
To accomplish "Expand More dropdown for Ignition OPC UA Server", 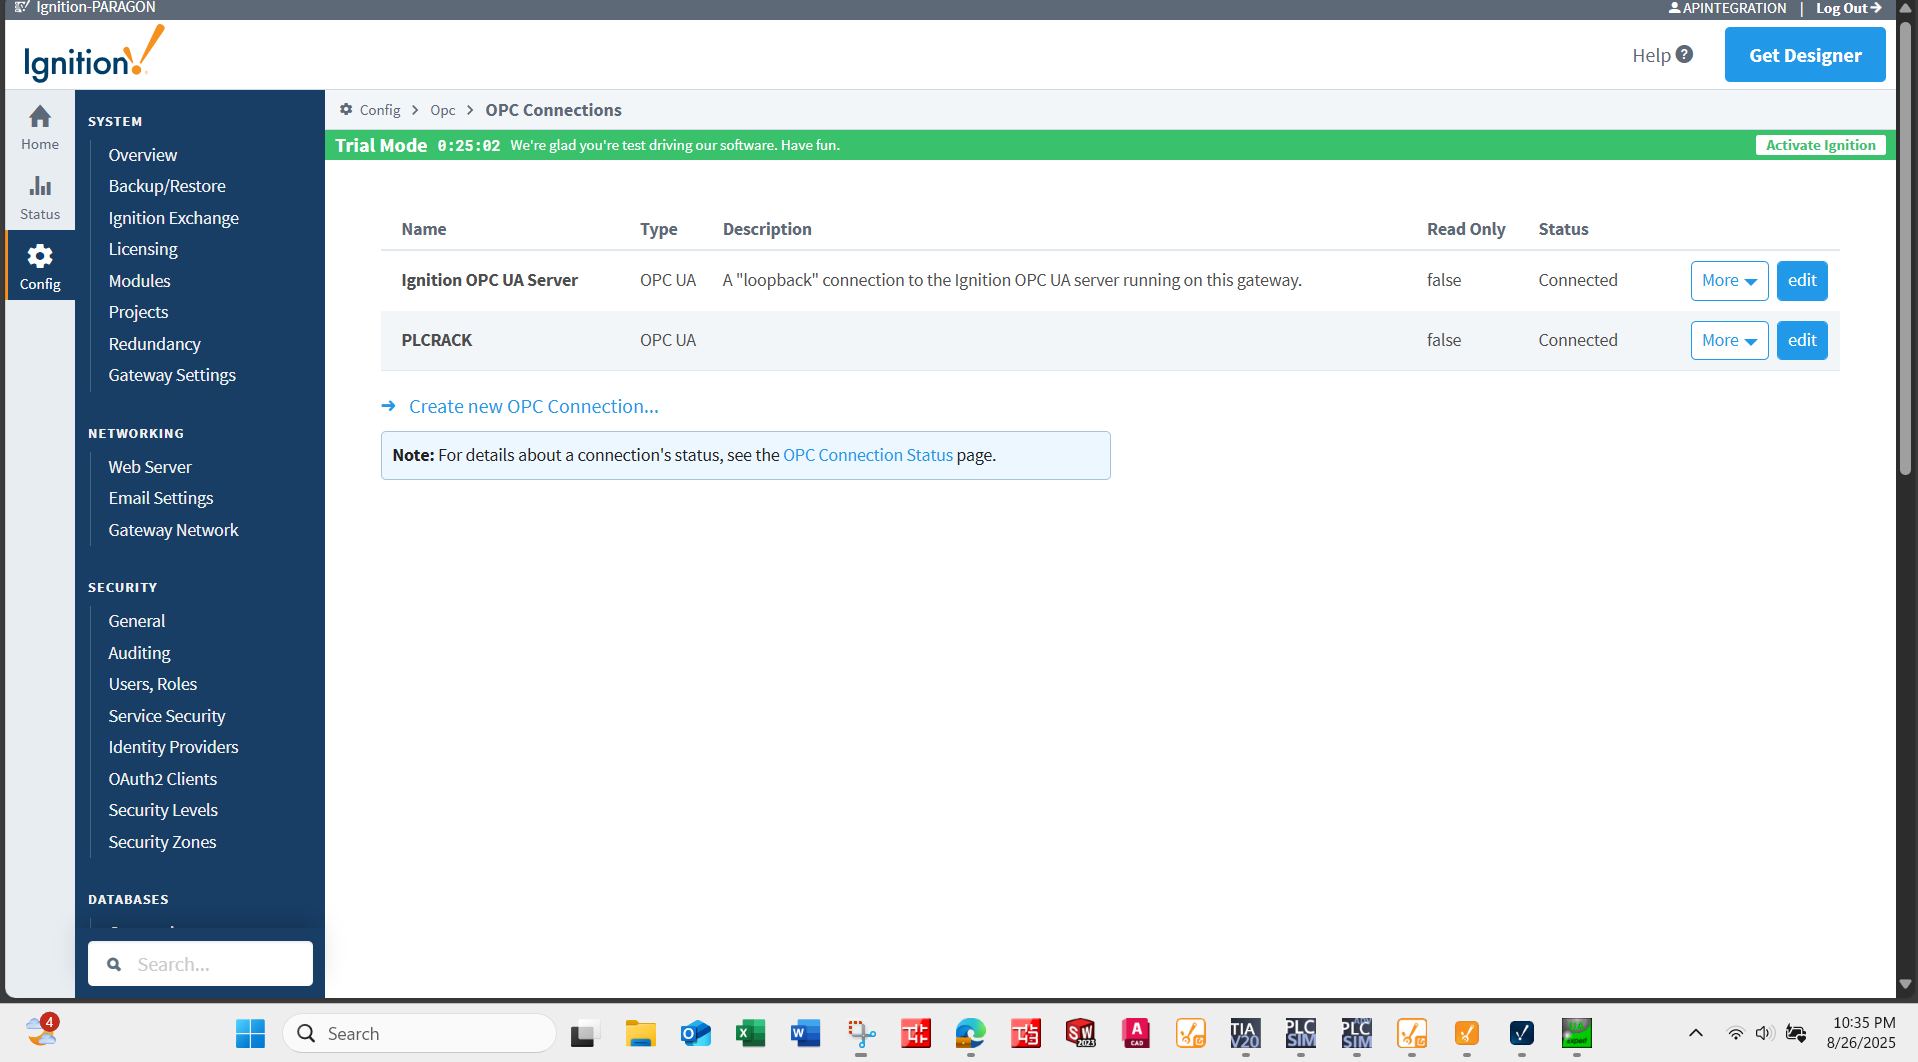I will 1729,281.
